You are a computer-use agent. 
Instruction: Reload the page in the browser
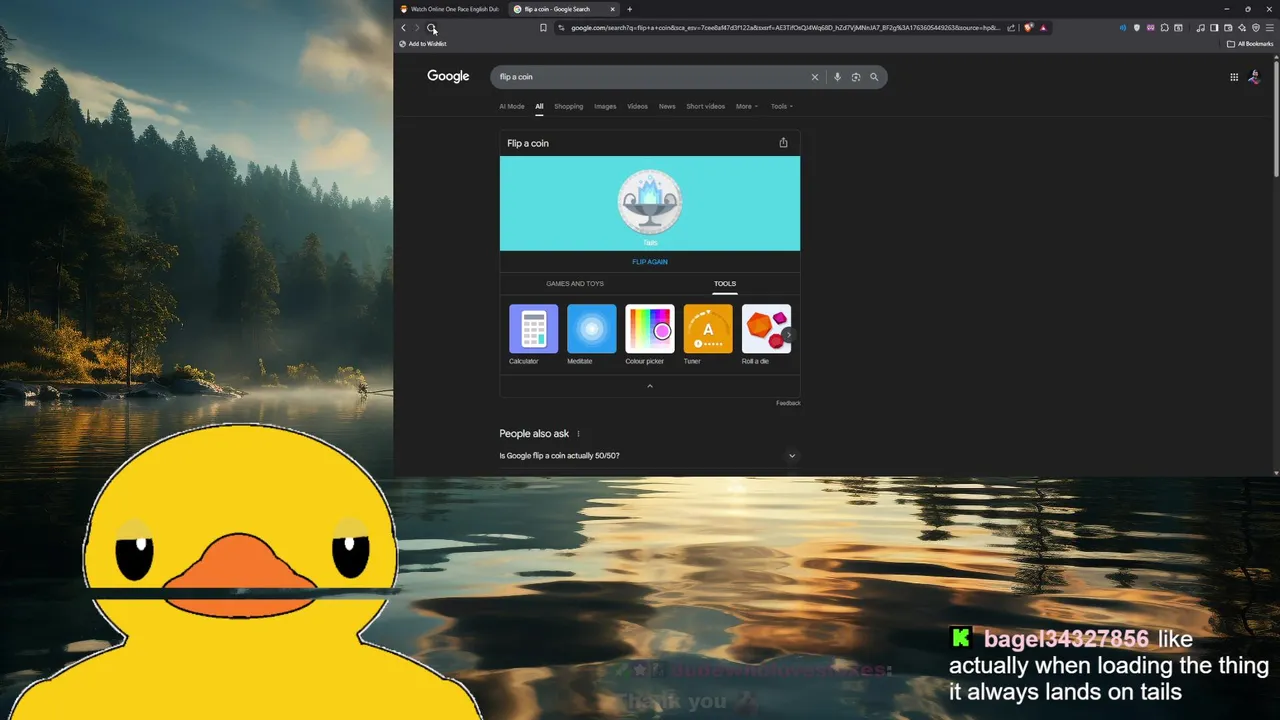click(431, 28)
